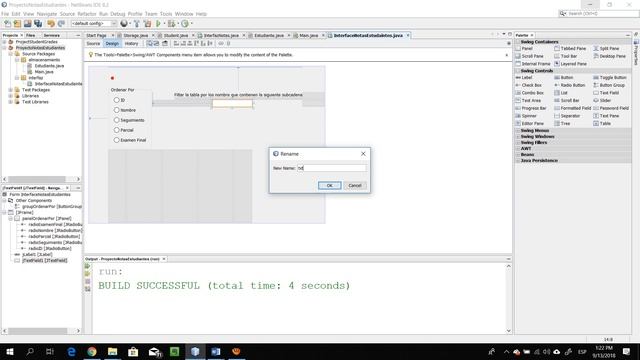Open the Start Page tab

pyautogui.click(x=96, y=36)
